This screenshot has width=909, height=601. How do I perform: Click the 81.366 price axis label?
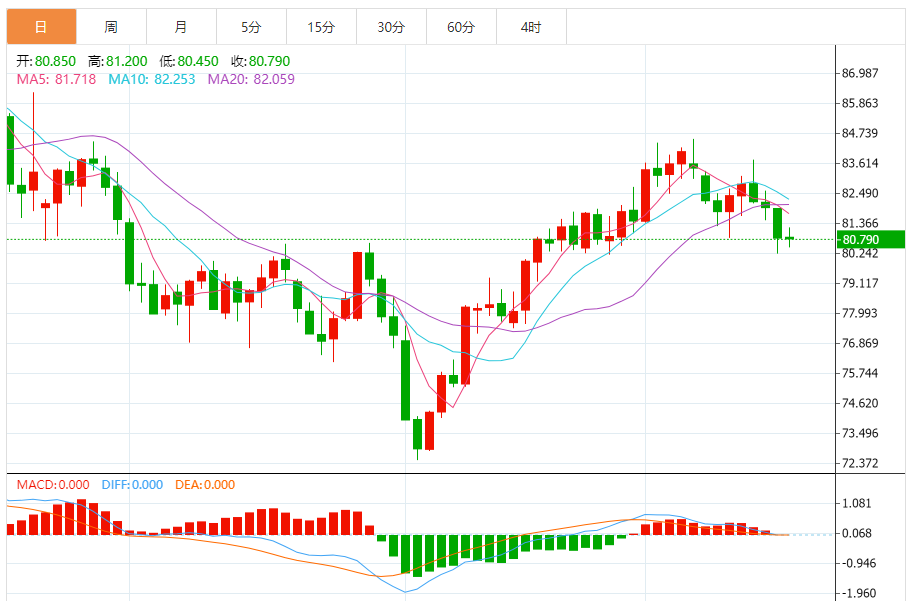860,223
